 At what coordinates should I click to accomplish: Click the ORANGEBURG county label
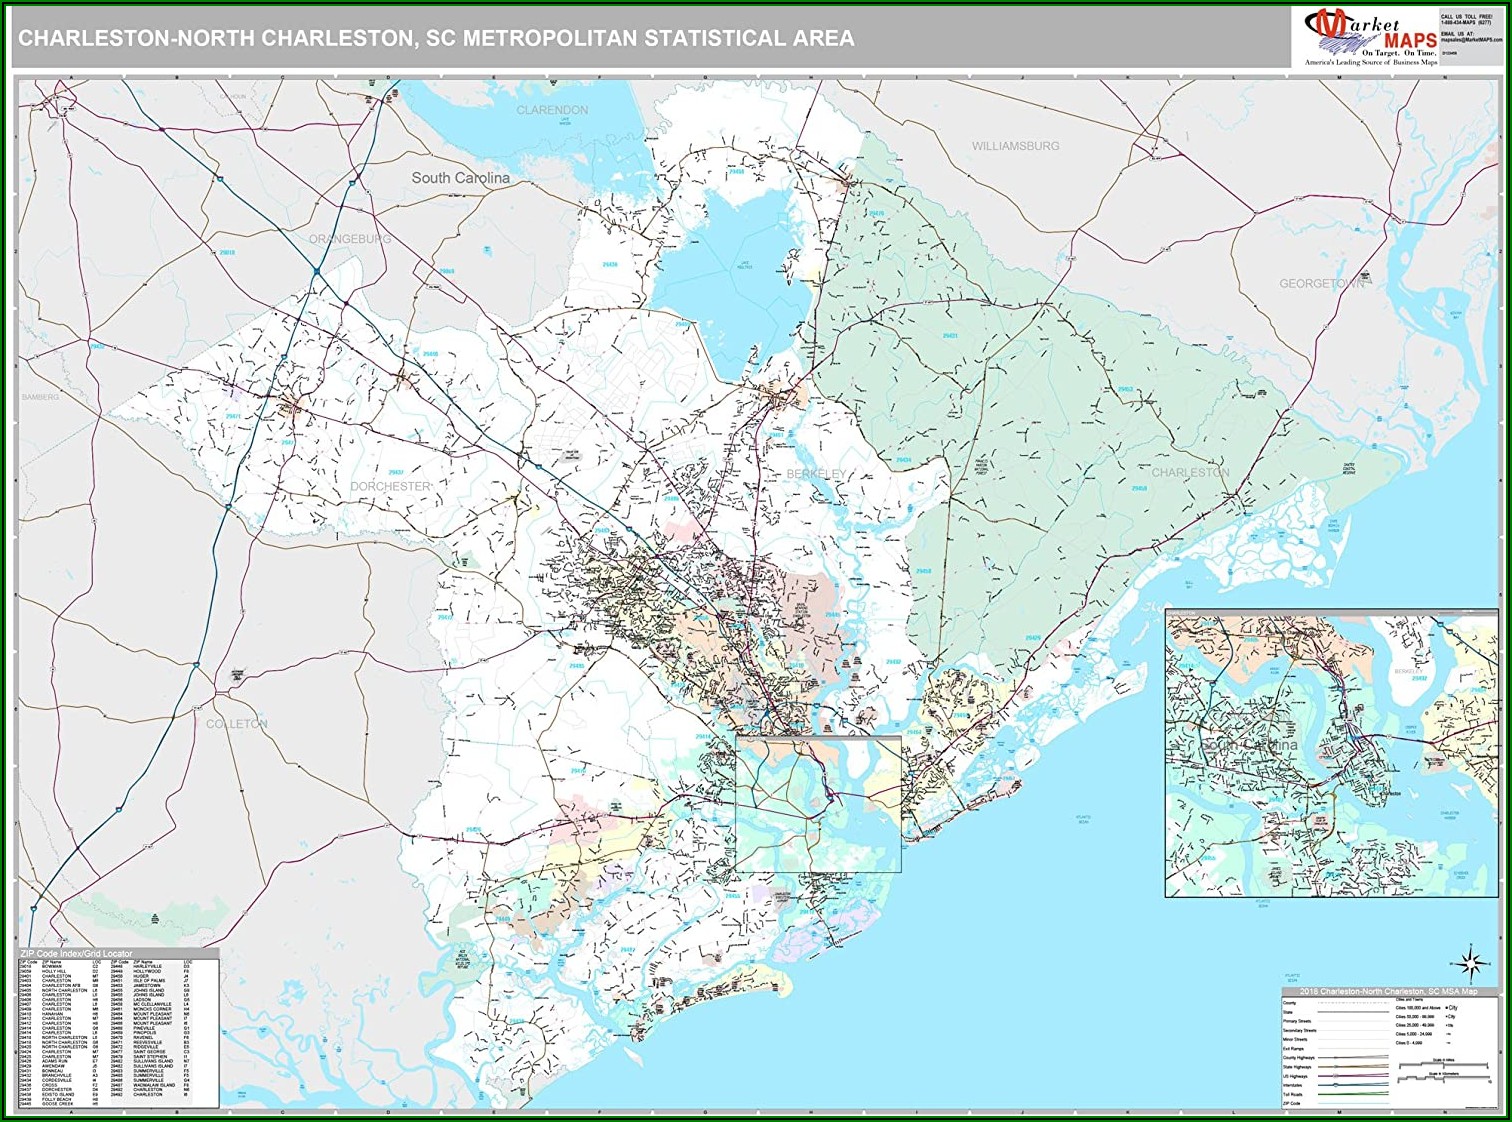350,240
